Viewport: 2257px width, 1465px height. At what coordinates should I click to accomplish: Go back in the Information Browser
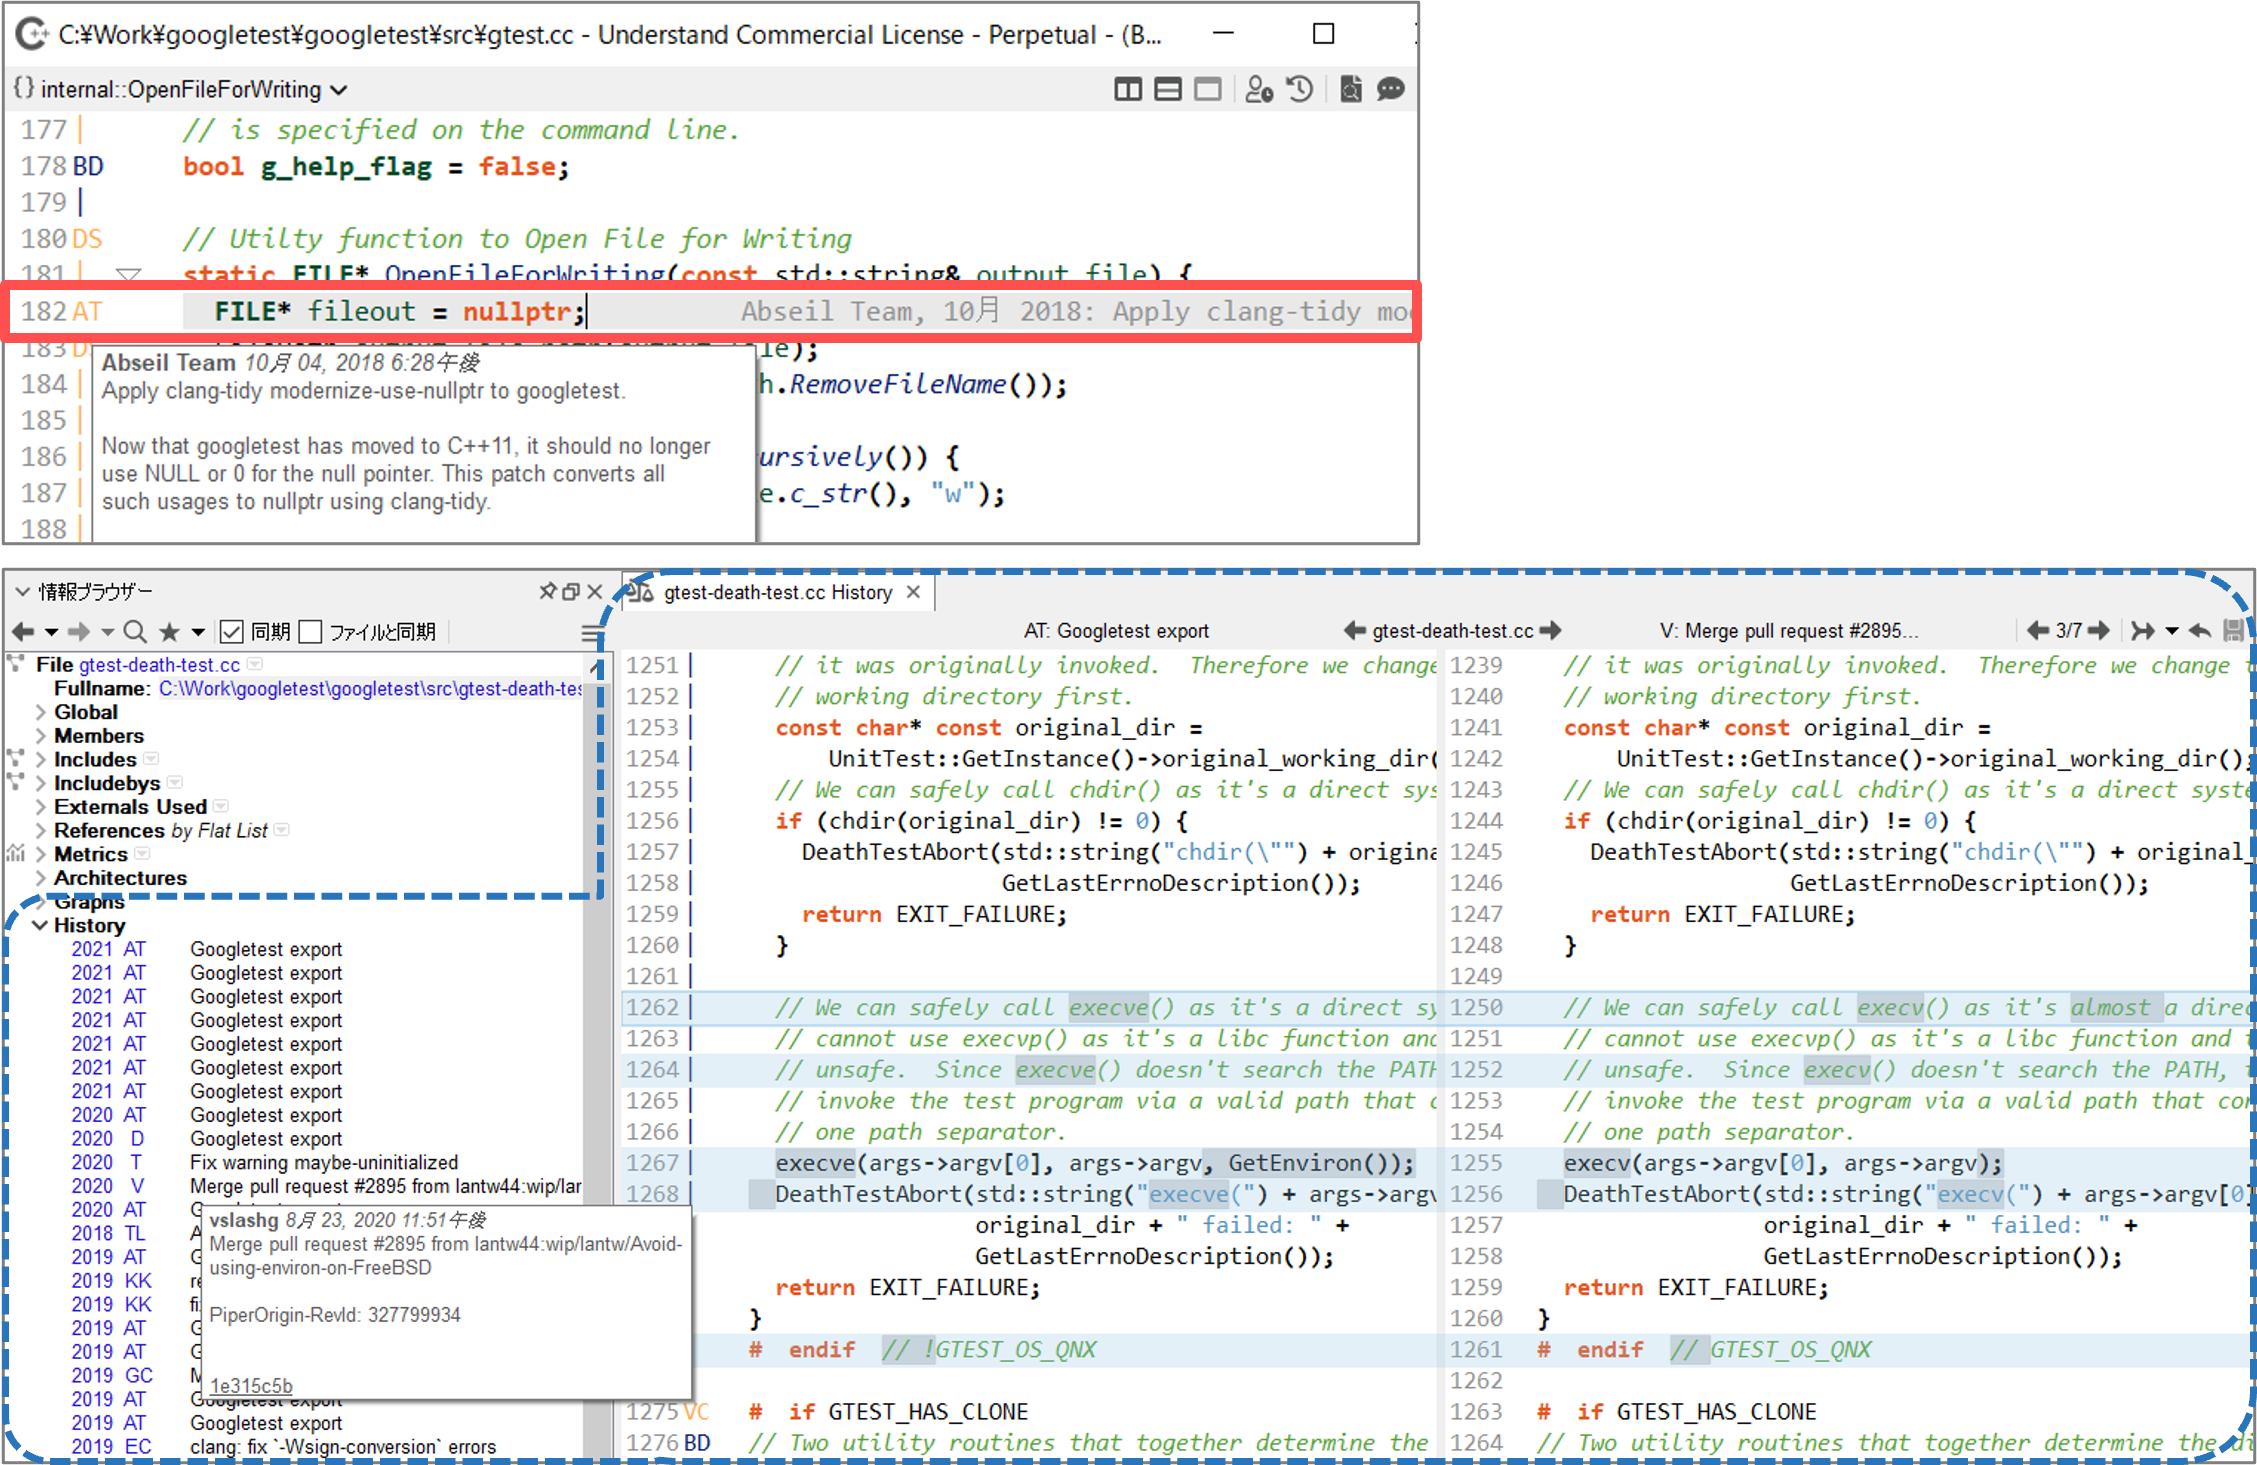tap(23, 631)
